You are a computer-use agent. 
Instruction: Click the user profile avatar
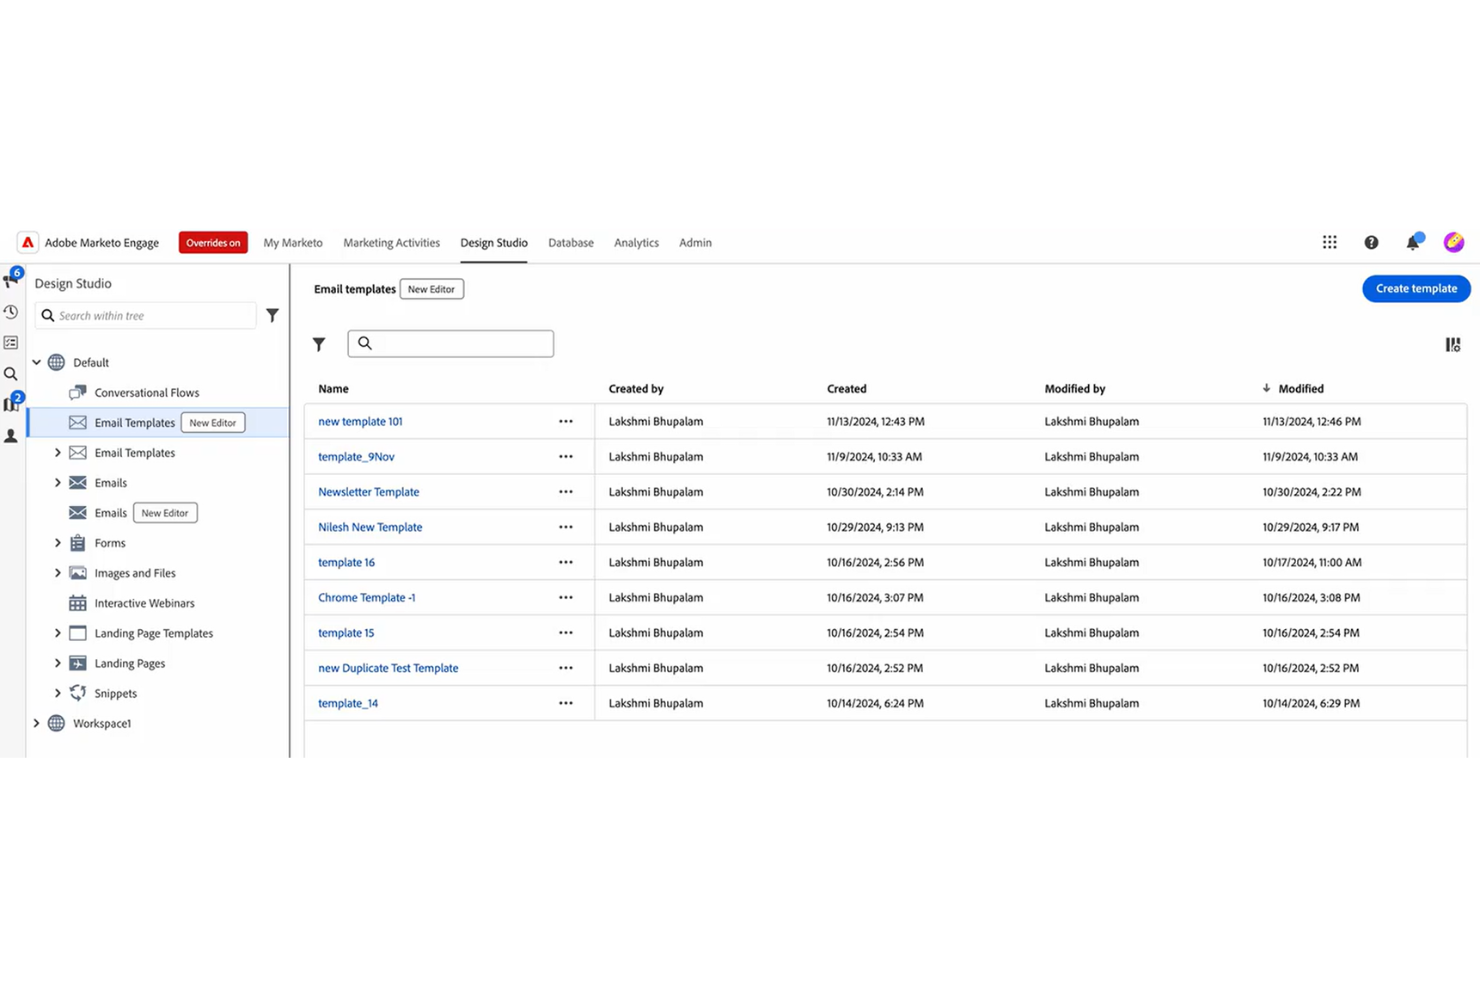point(1453,241)
